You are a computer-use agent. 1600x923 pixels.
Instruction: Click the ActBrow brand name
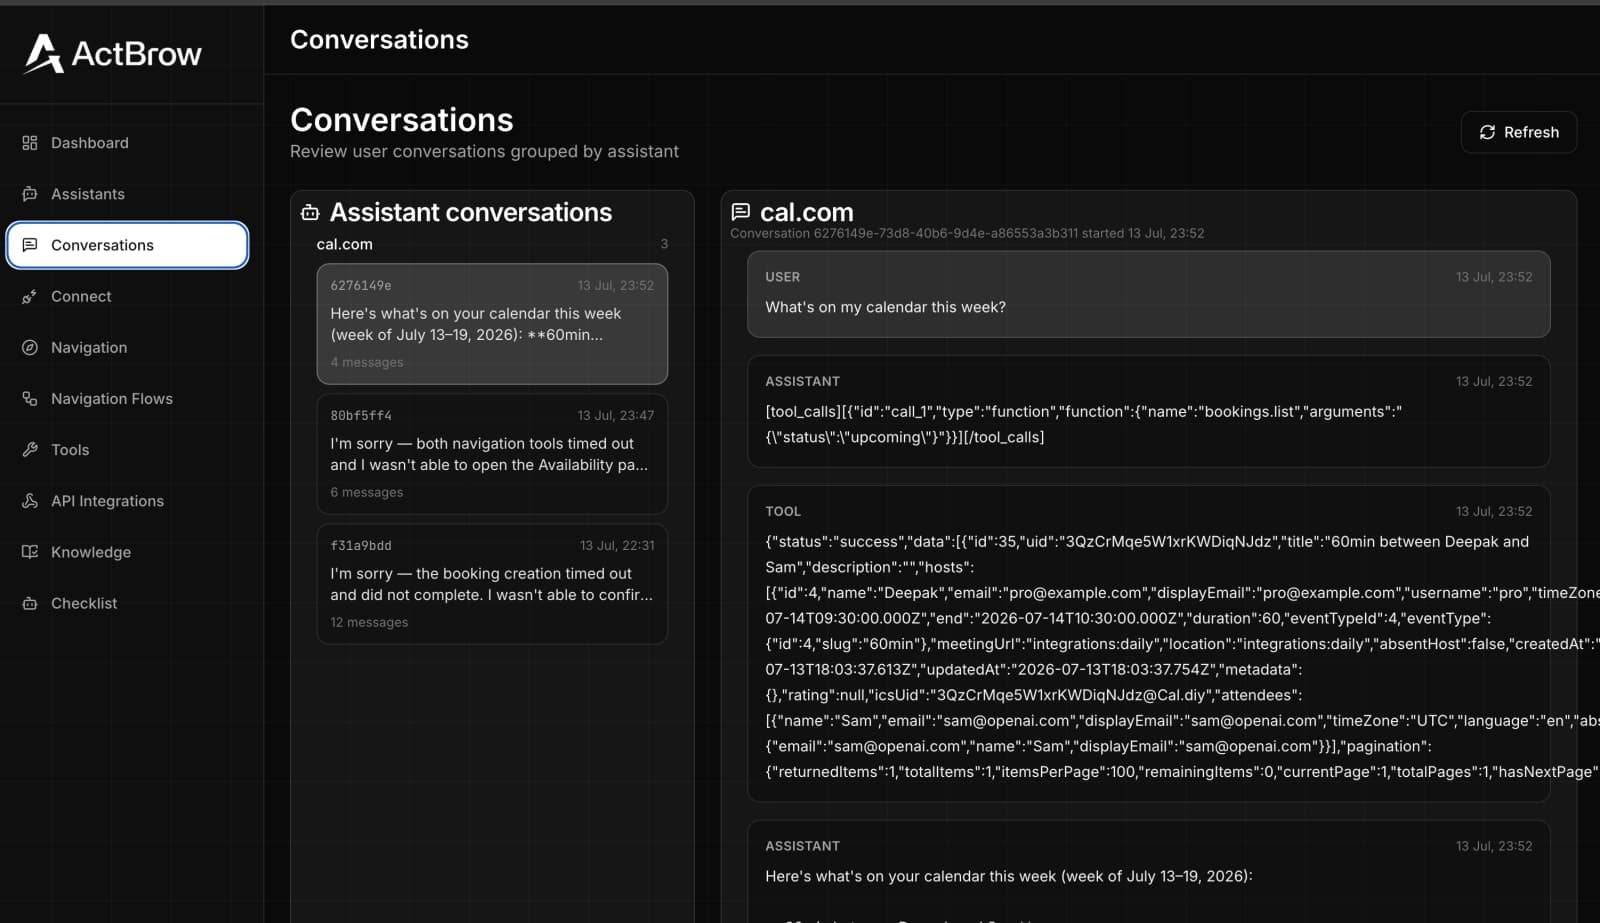tap(137, 54)
